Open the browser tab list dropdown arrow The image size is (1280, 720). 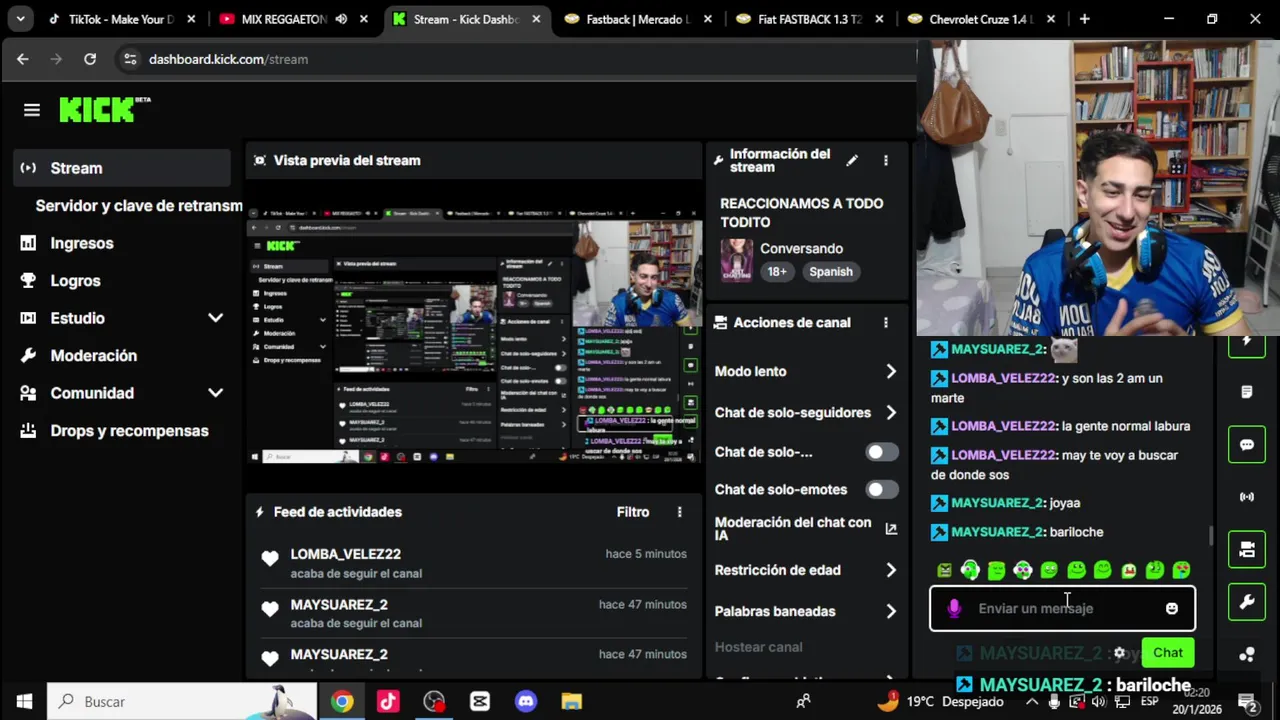tap(20, 19)
